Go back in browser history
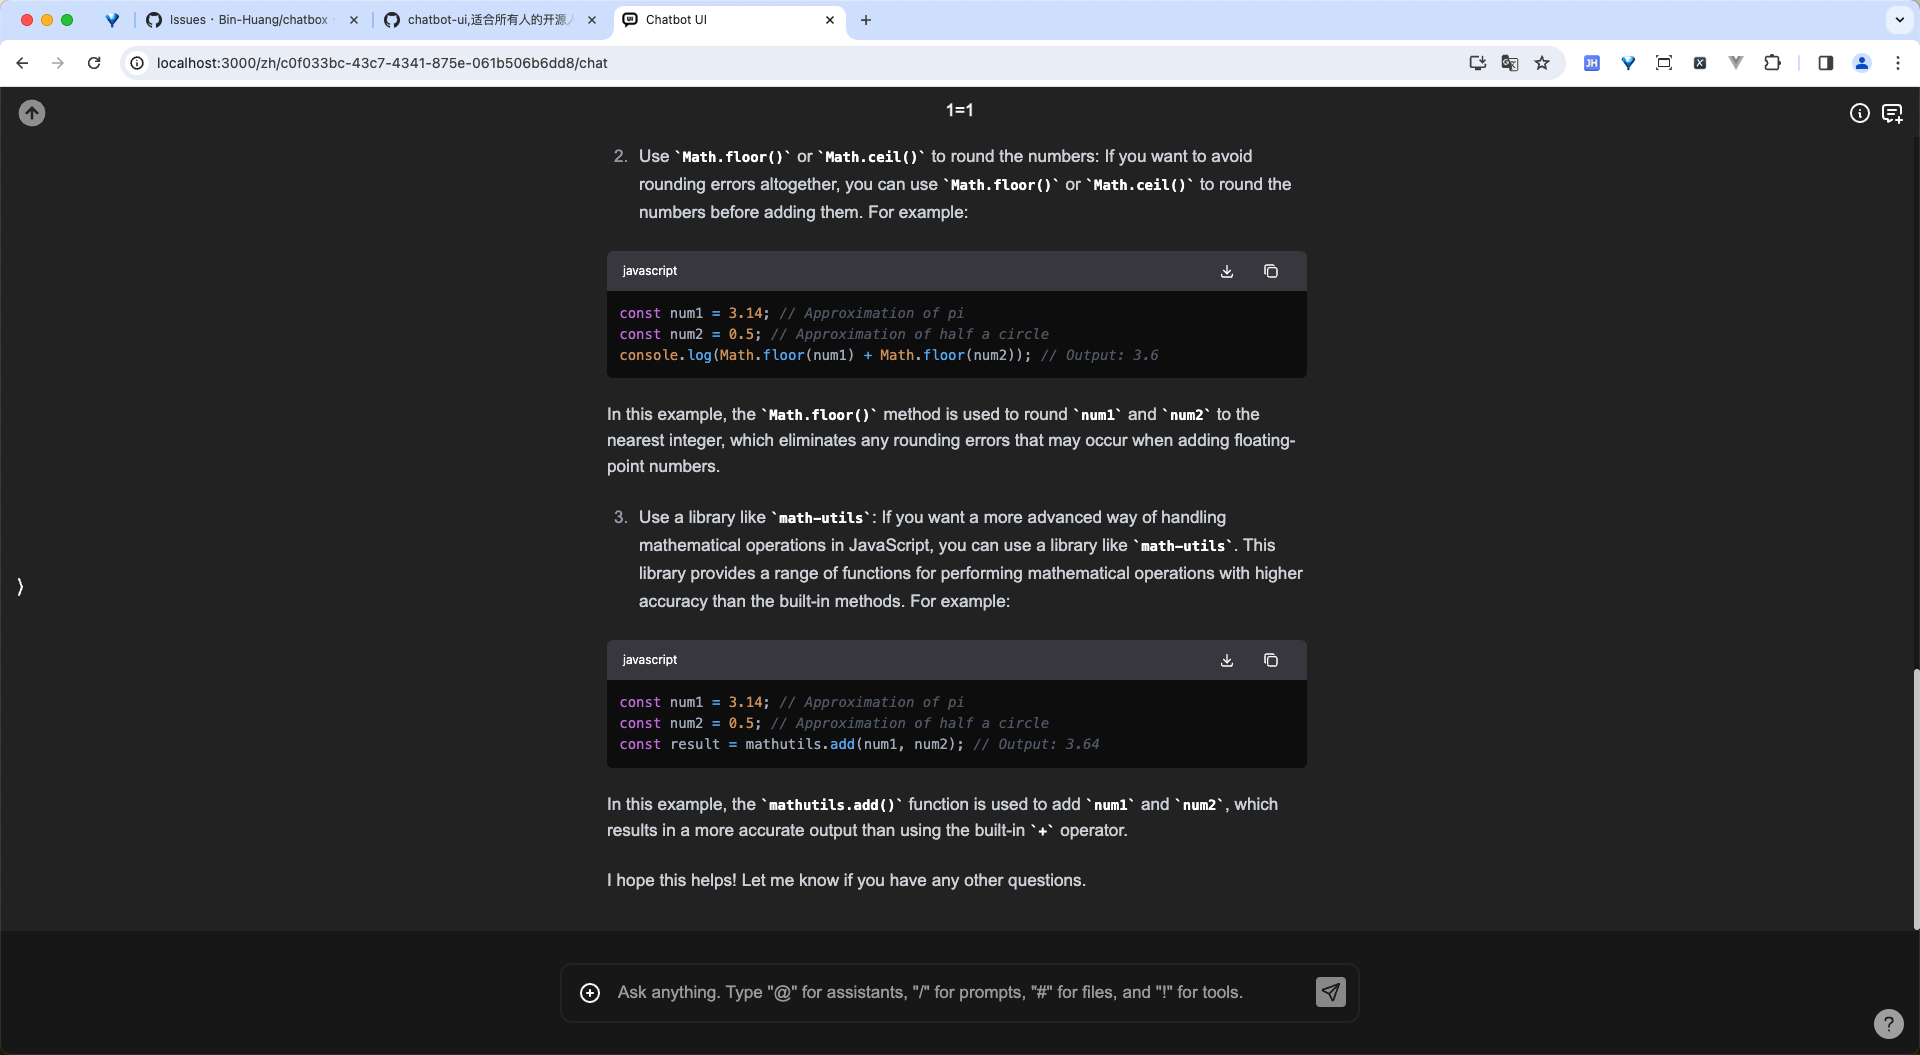Image resolution: width=1920 pixels, height=1055 pixels. point(22,63)
